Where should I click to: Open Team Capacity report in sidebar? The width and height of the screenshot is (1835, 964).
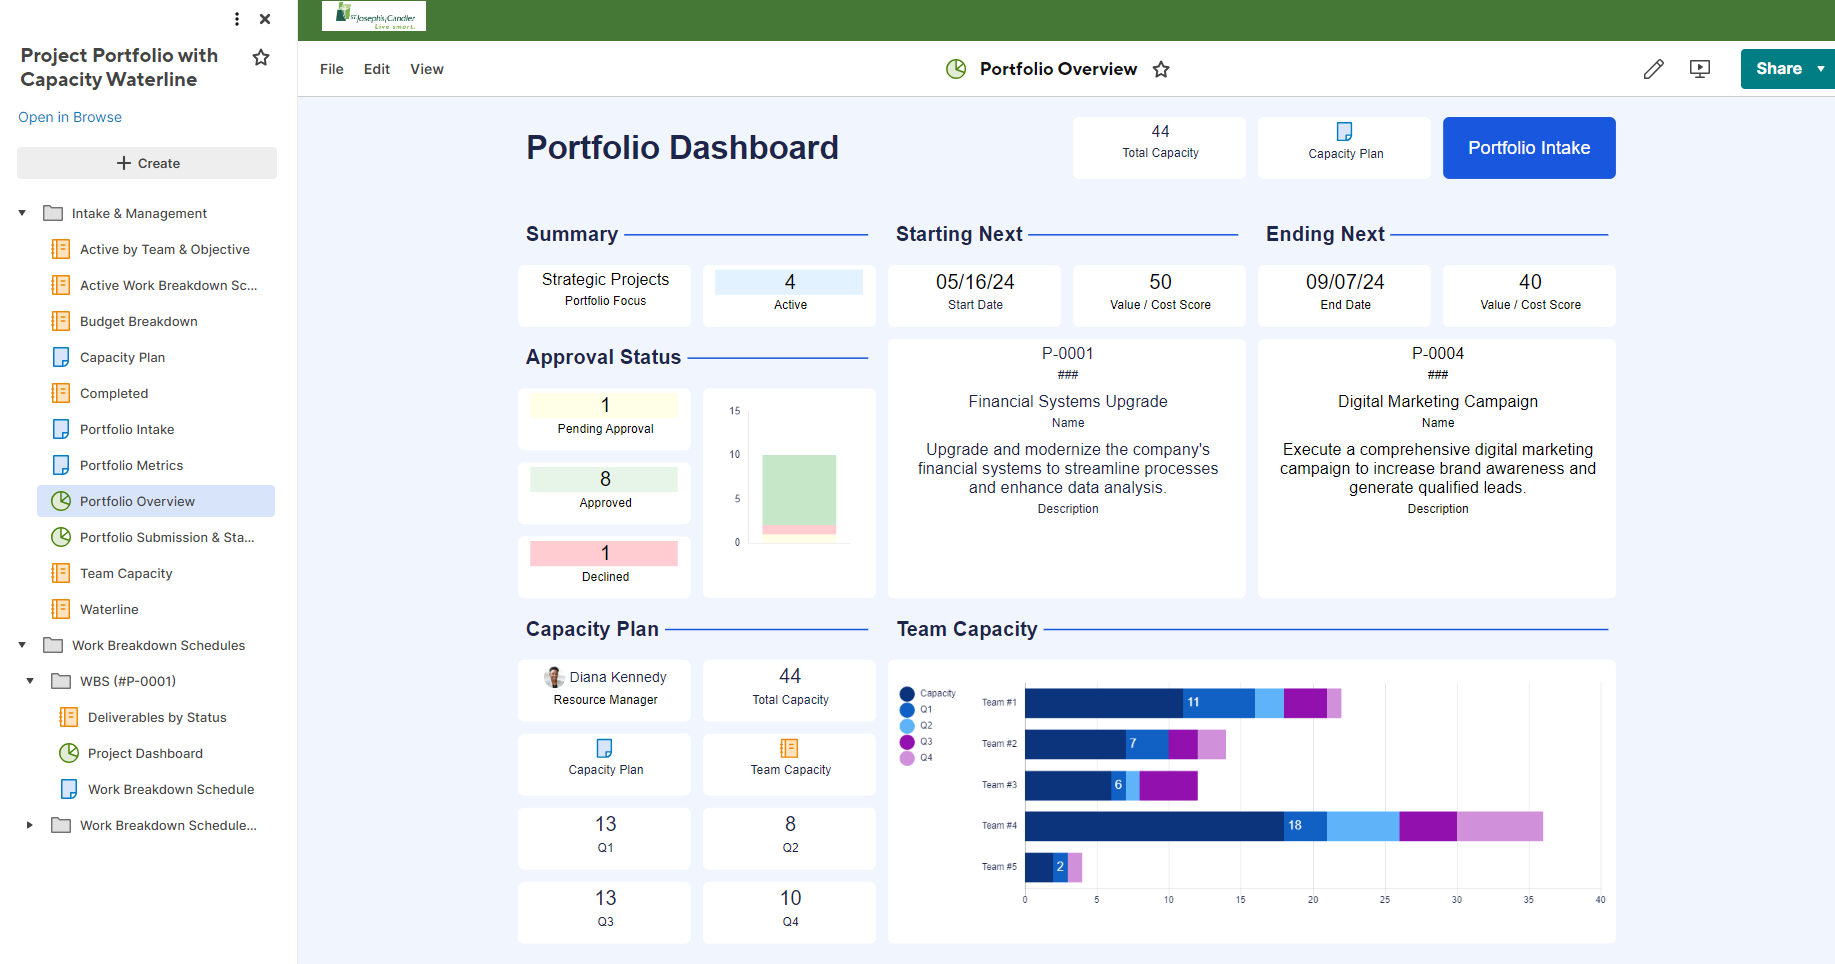pyautogui.click(x=126, y=573)
